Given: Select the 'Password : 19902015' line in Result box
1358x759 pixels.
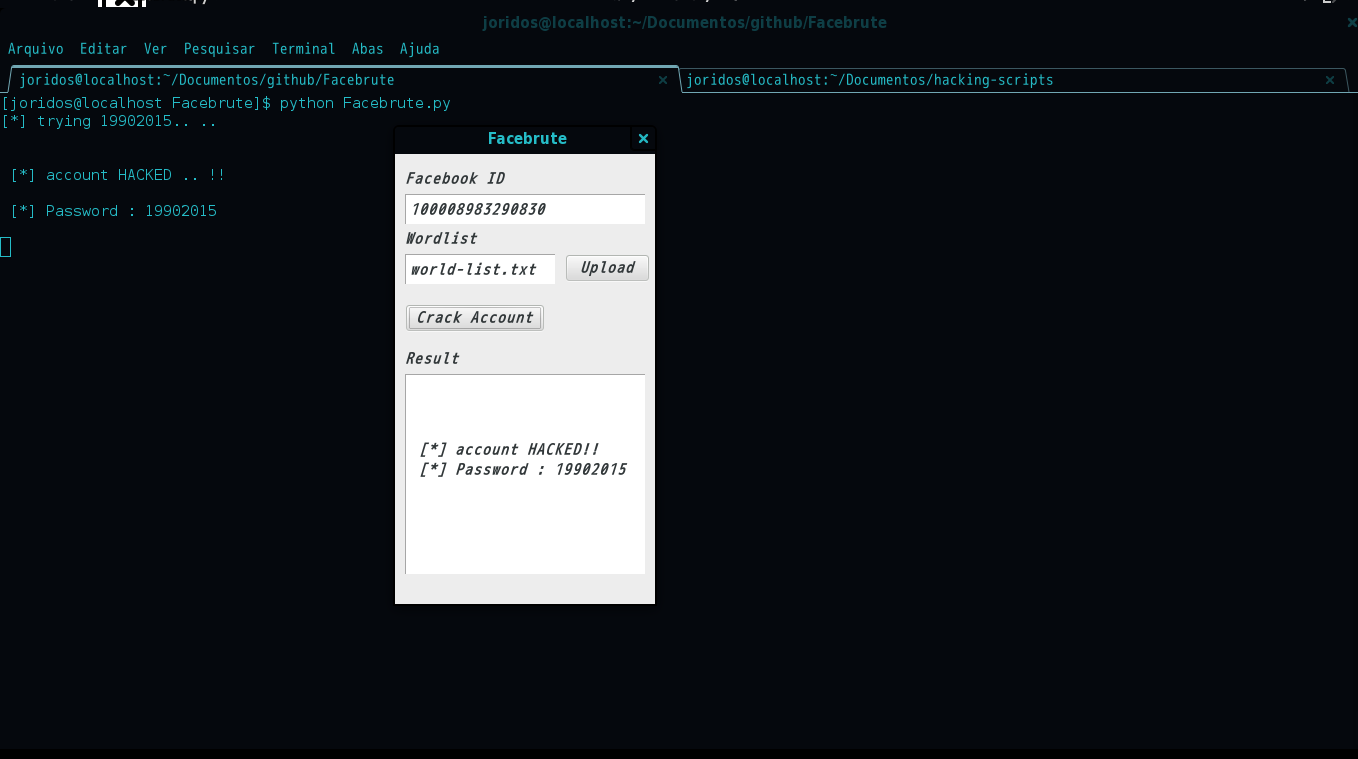Looking at the screenshot, I should pos(523,470).
